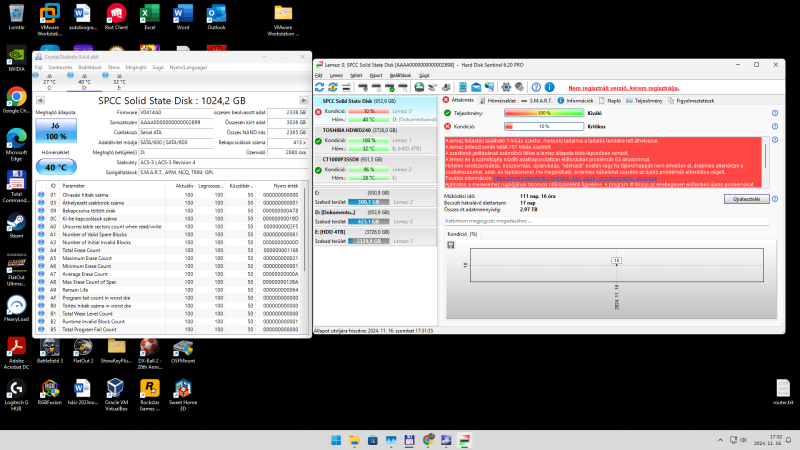Click help icon beside Újratesztelés button

(x=774, y=199)
